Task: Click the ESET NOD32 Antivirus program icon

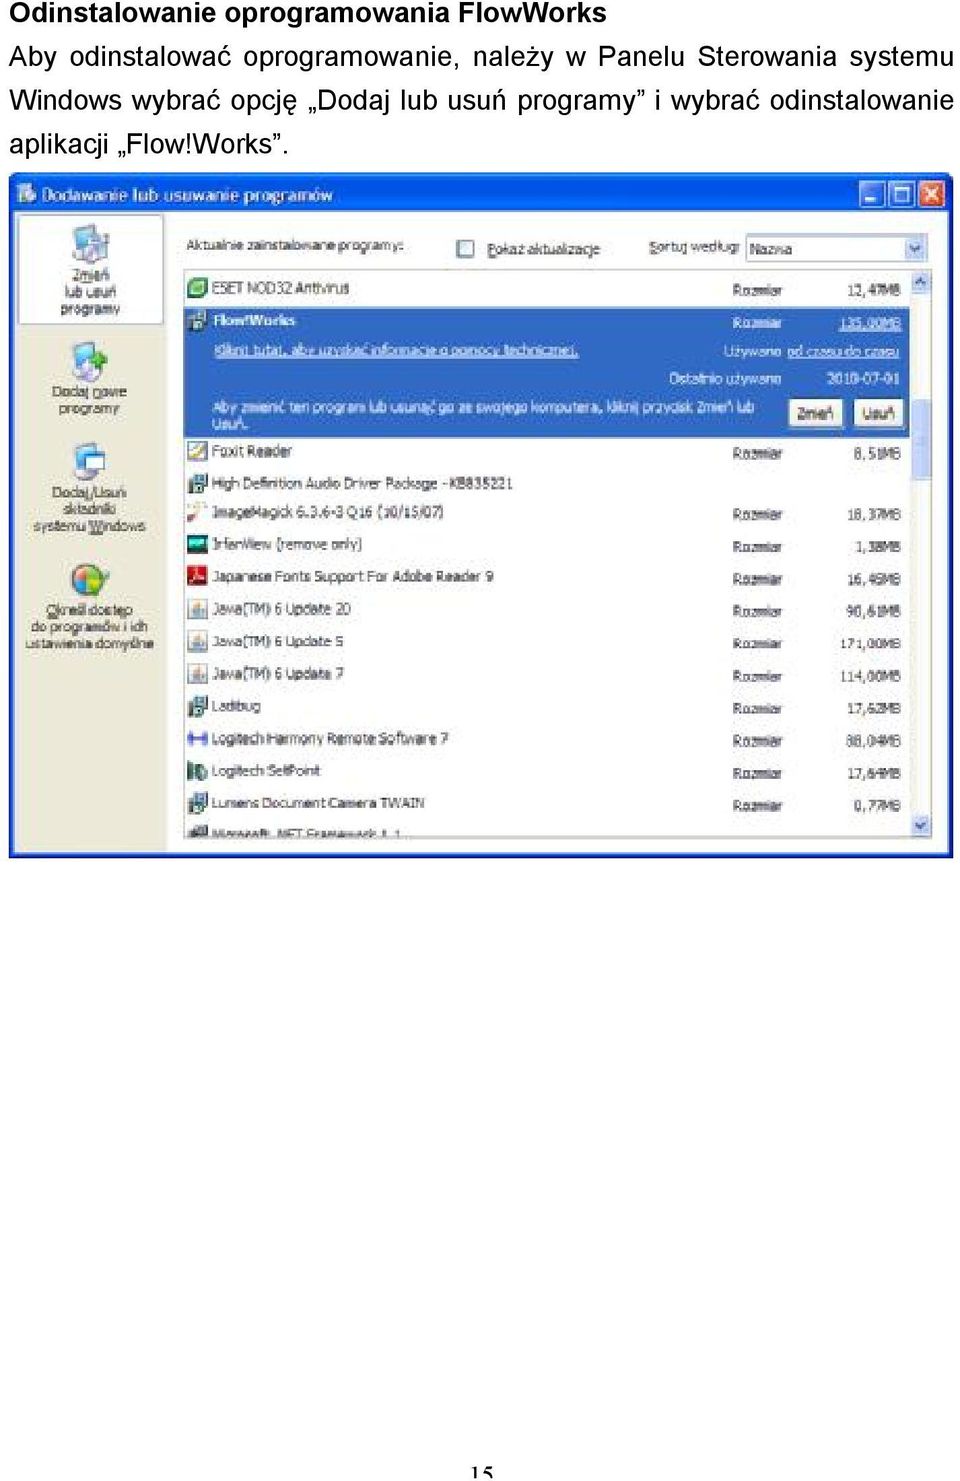Action: [x=197, y=288]
